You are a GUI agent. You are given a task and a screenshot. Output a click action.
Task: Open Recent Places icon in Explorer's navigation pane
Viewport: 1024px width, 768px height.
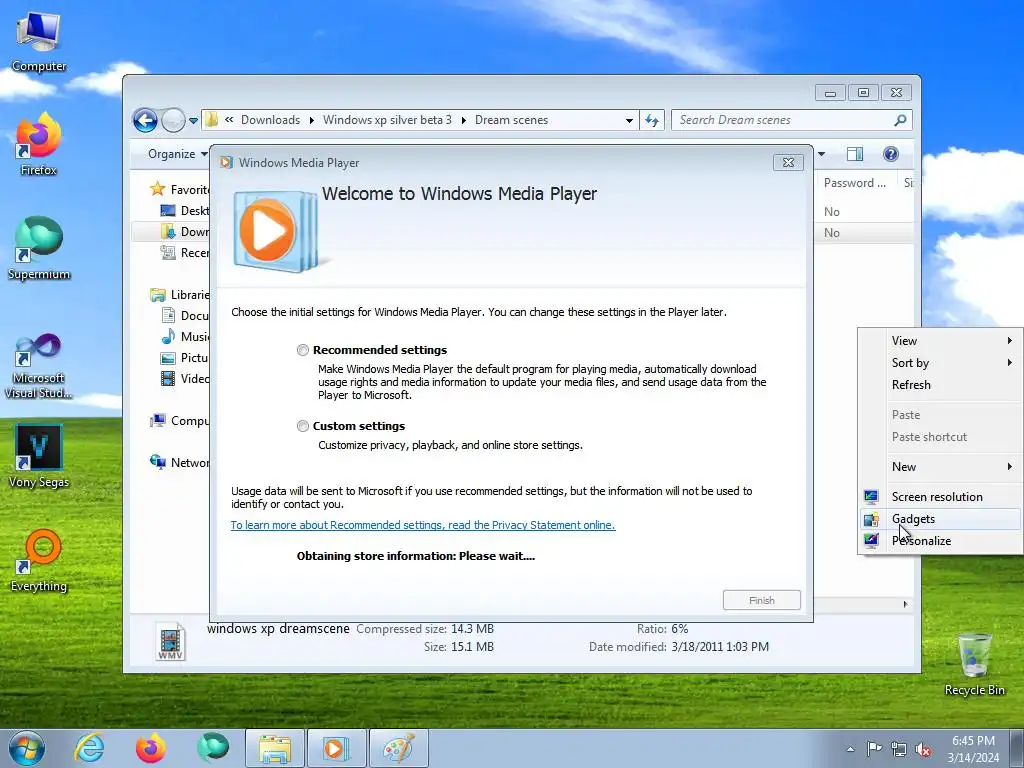168,253
